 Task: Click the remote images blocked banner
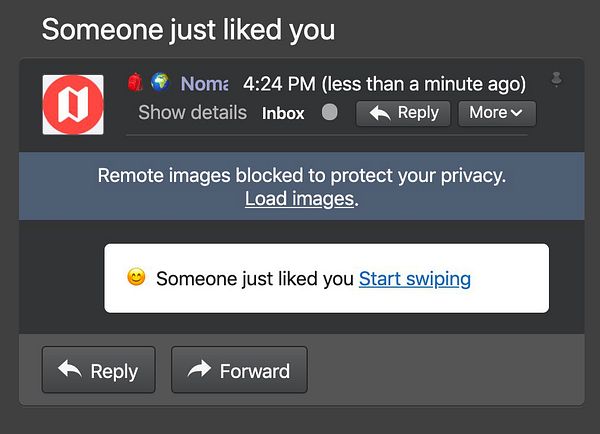click(301, 177)
